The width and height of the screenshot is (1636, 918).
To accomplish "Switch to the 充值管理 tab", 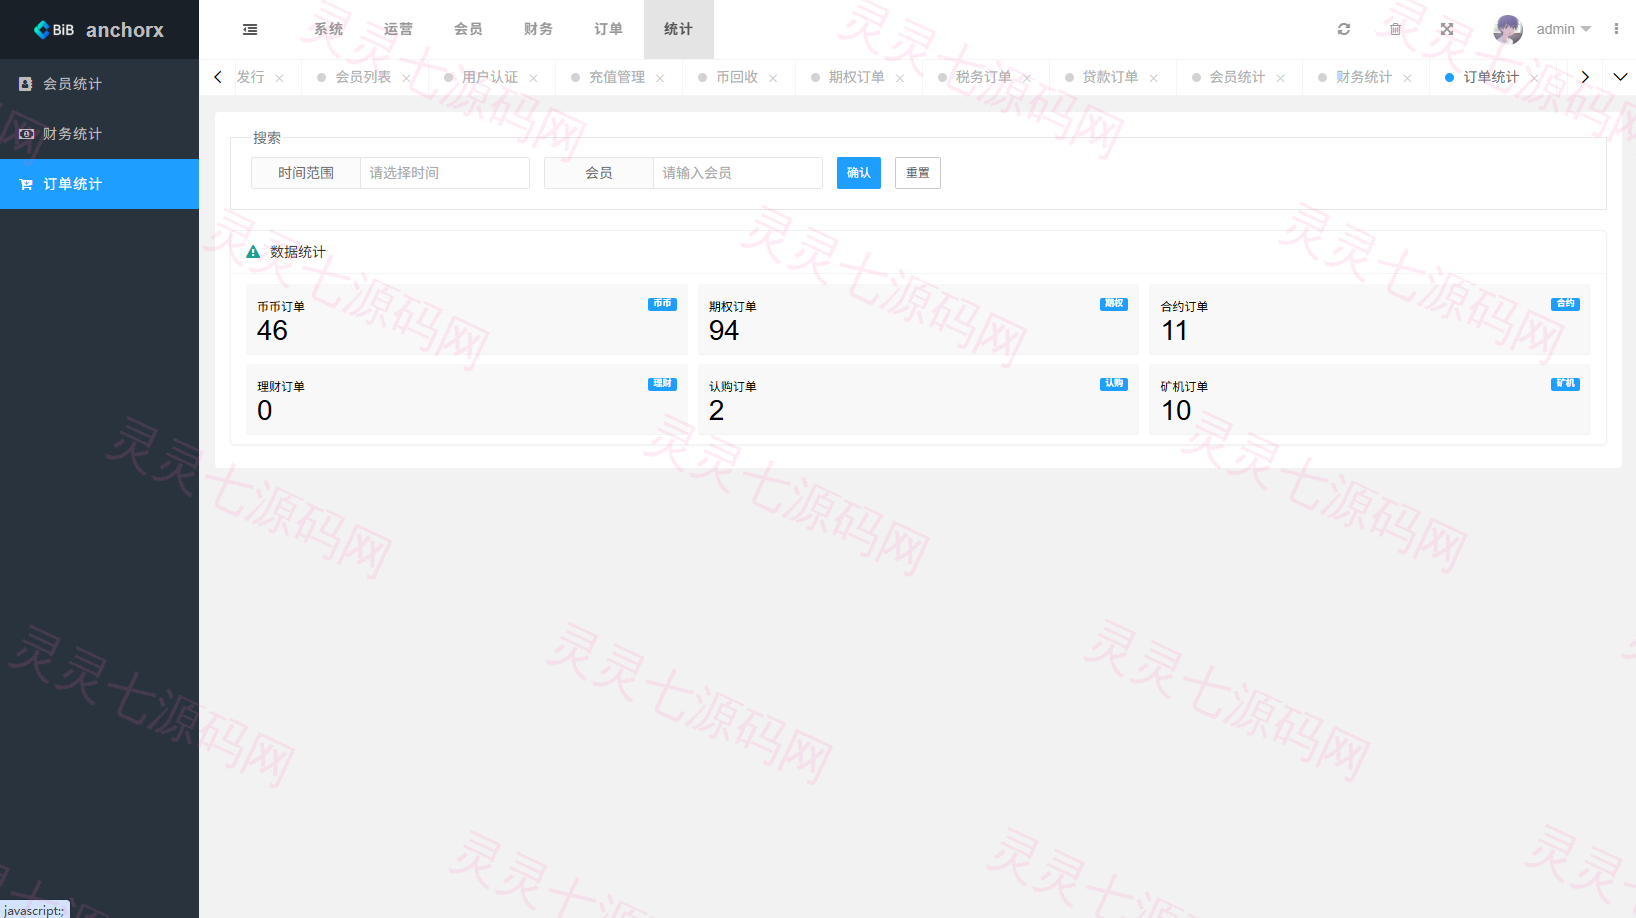I will point(617,77).
